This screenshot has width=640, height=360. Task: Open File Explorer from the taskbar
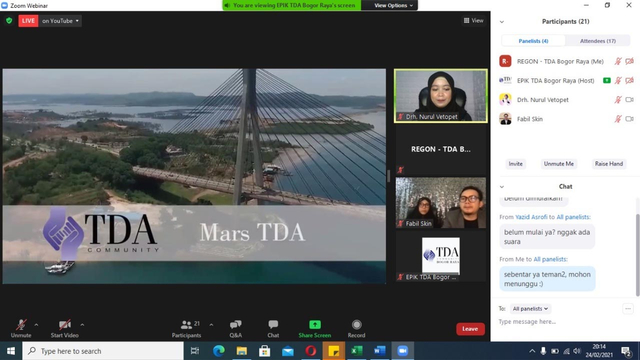[242, 351]
